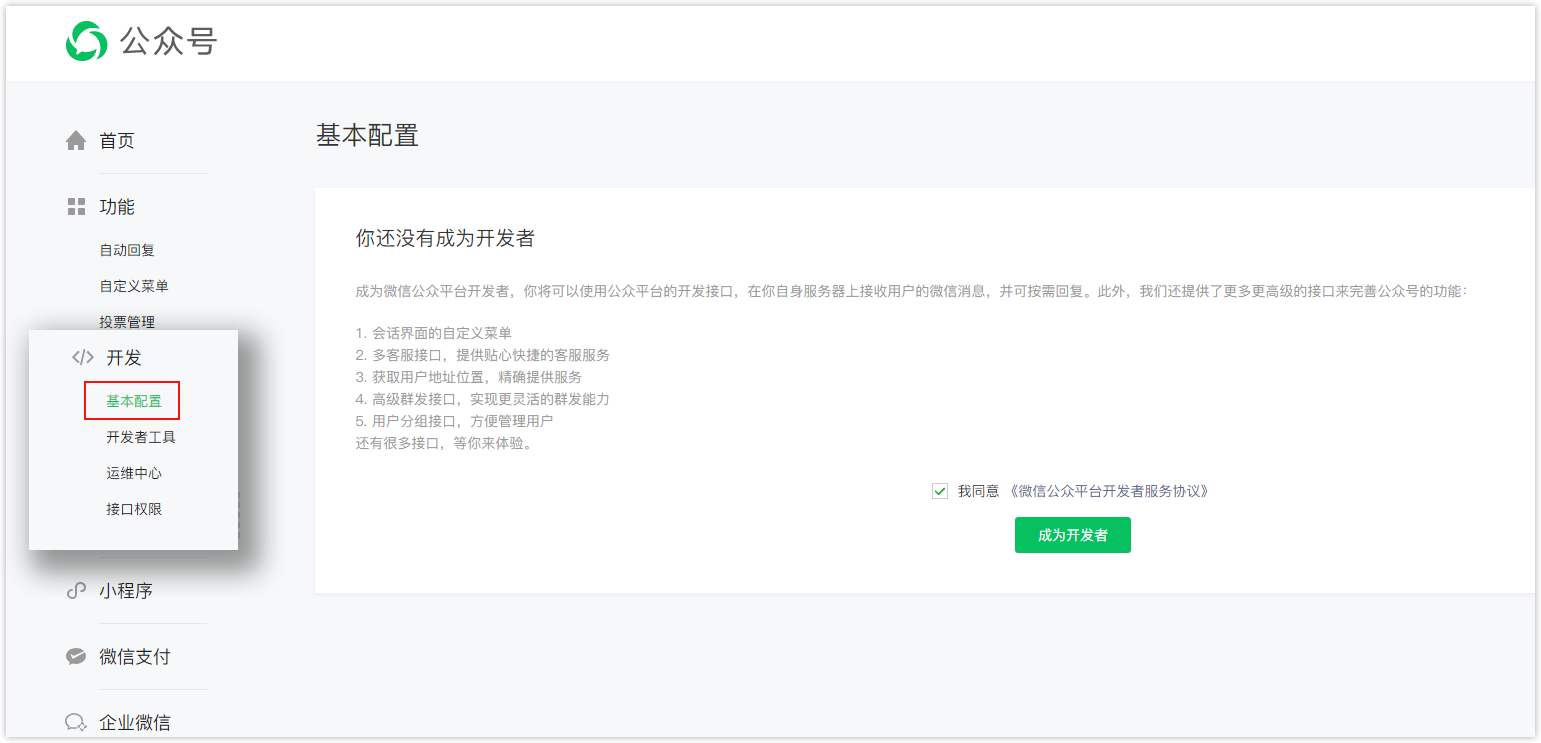Open 投票管理 in the sidebar
The image size is (1541, 743).
tap(127, 322)
